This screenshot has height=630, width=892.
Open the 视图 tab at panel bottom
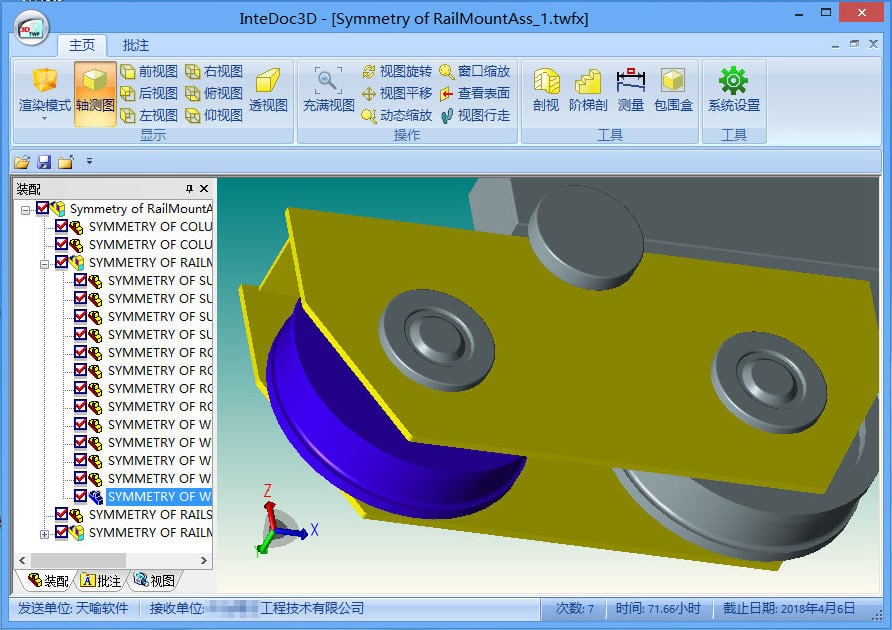pyautogui.click(x=155, y=580)
